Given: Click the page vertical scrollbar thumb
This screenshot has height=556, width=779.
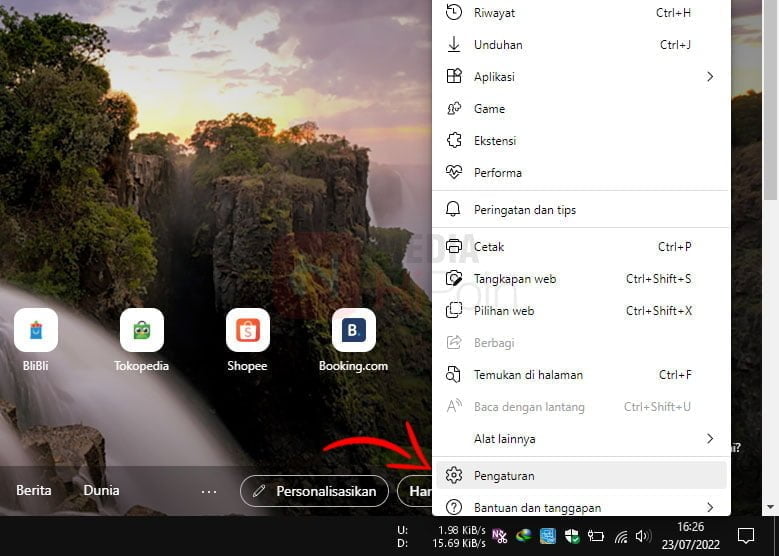Looking at the screenshot, I should coord(770,99).
